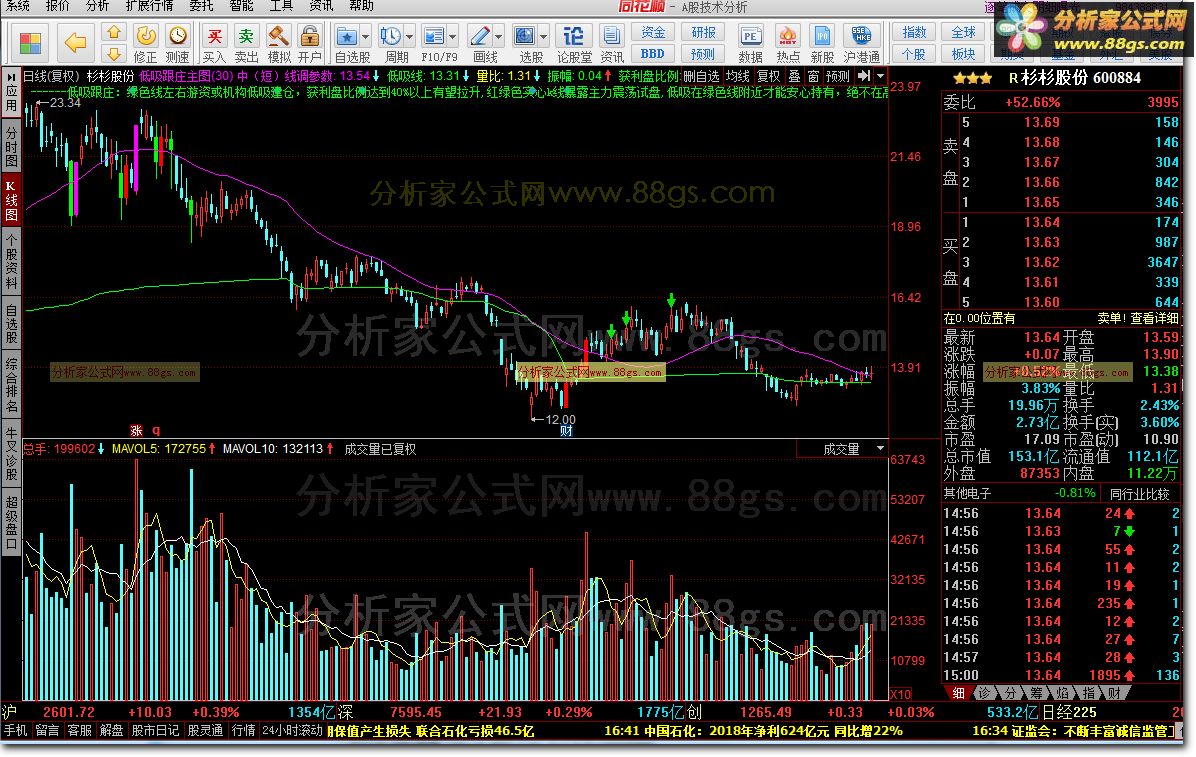
Task: Open the 分析 menu
Action: 97,6
